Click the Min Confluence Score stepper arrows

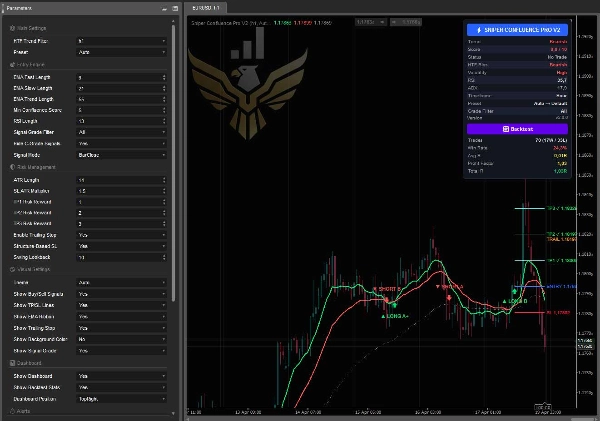[164, 110]
